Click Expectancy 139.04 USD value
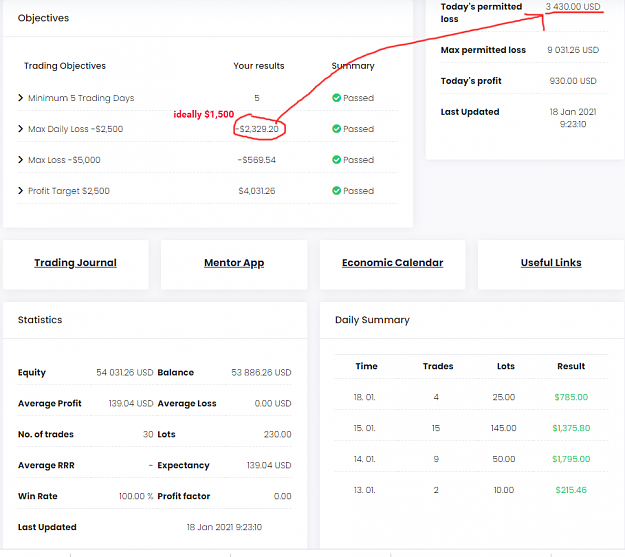 [x=269, y=465]
